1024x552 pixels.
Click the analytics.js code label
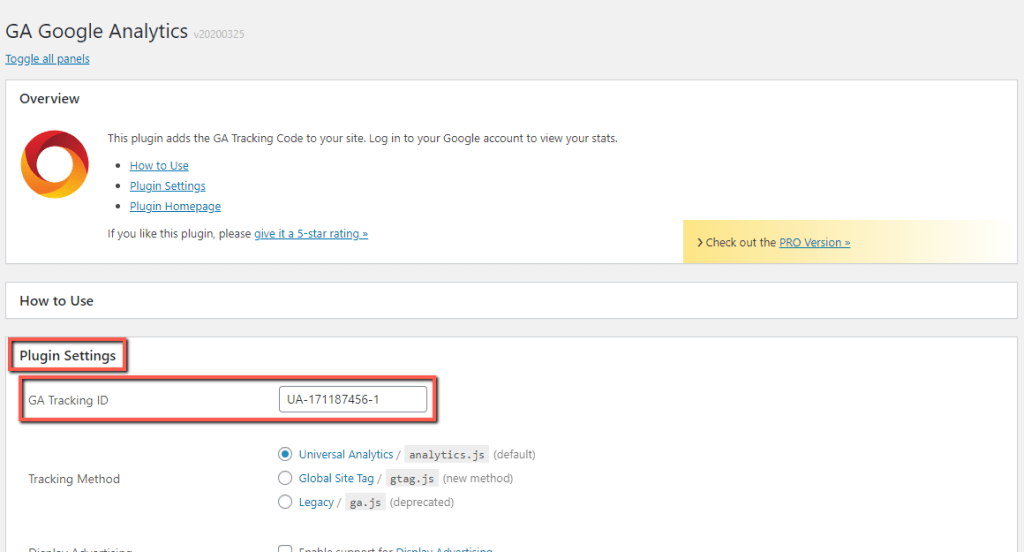[x=447, y=455]
